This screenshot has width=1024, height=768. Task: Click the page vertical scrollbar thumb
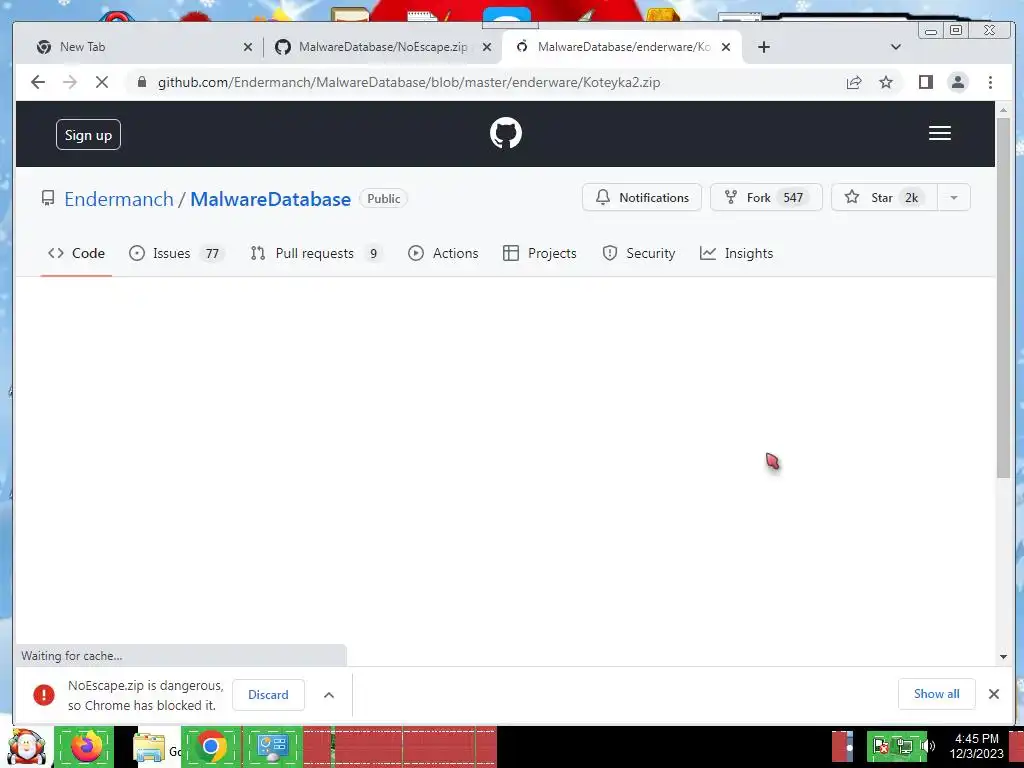pos(1004,297)
